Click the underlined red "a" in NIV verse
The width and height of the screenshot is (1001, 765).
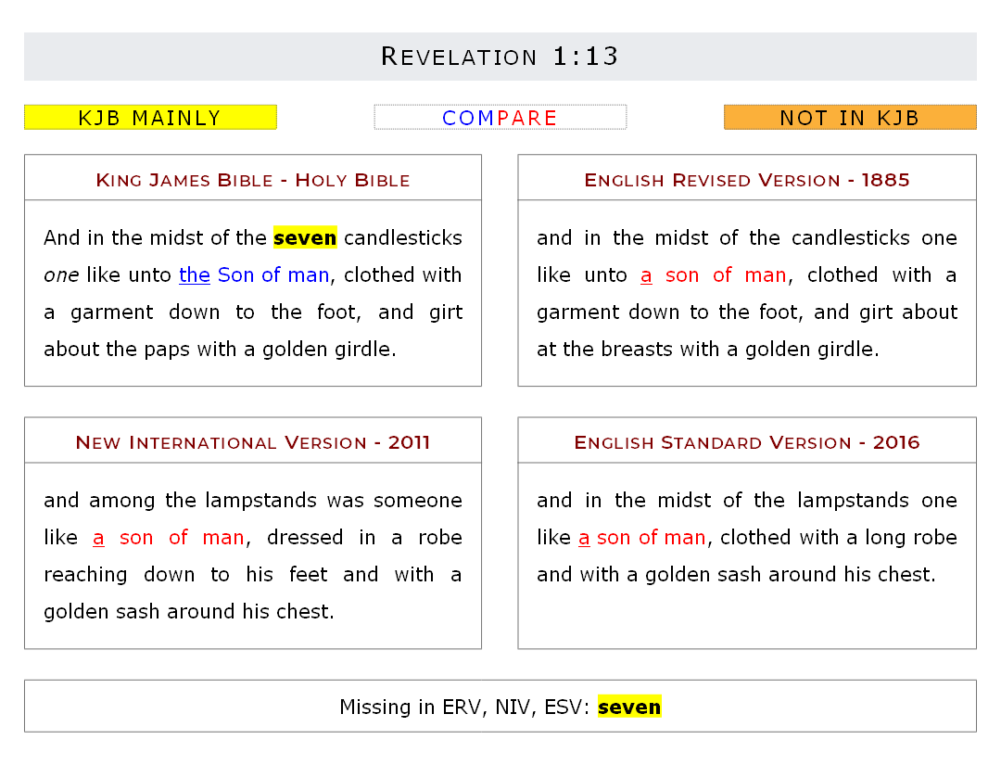point(98,538)
